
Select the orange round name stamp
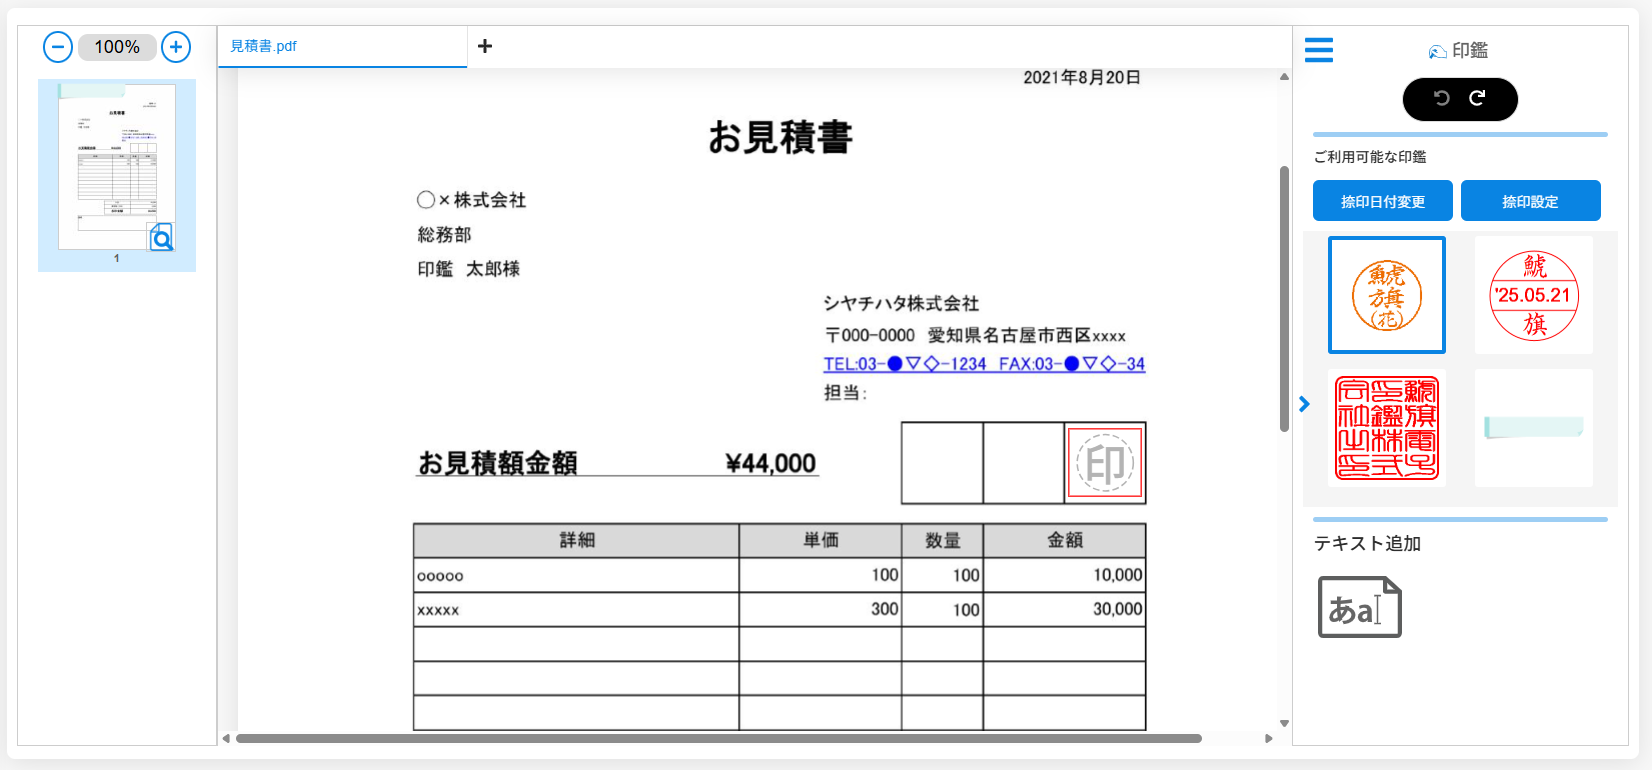(x=1387, y=295)
